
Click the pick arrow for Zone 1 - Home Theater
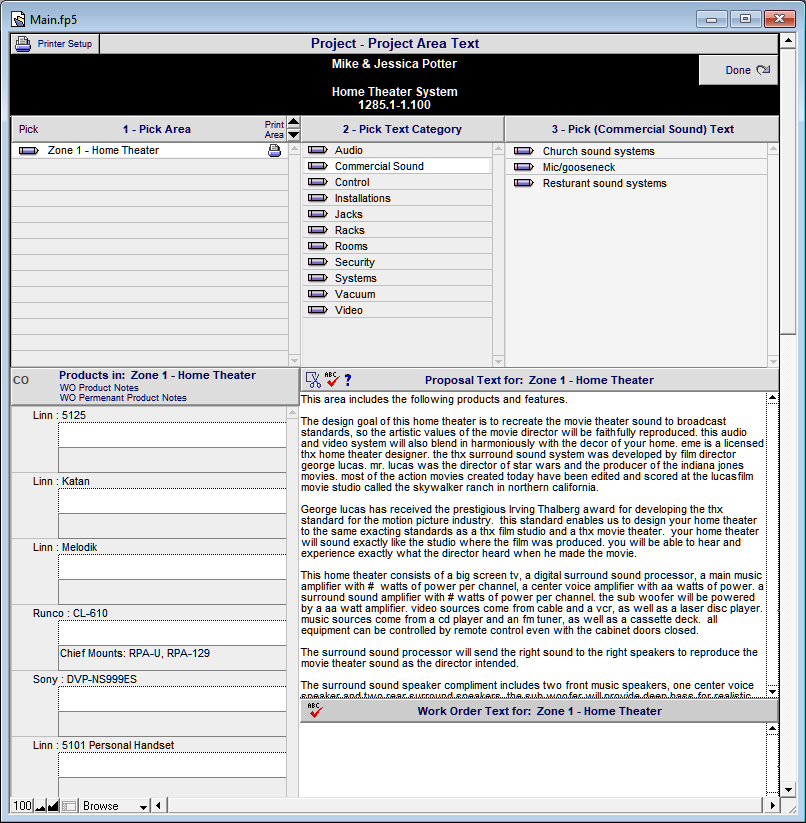coord(29,151)
